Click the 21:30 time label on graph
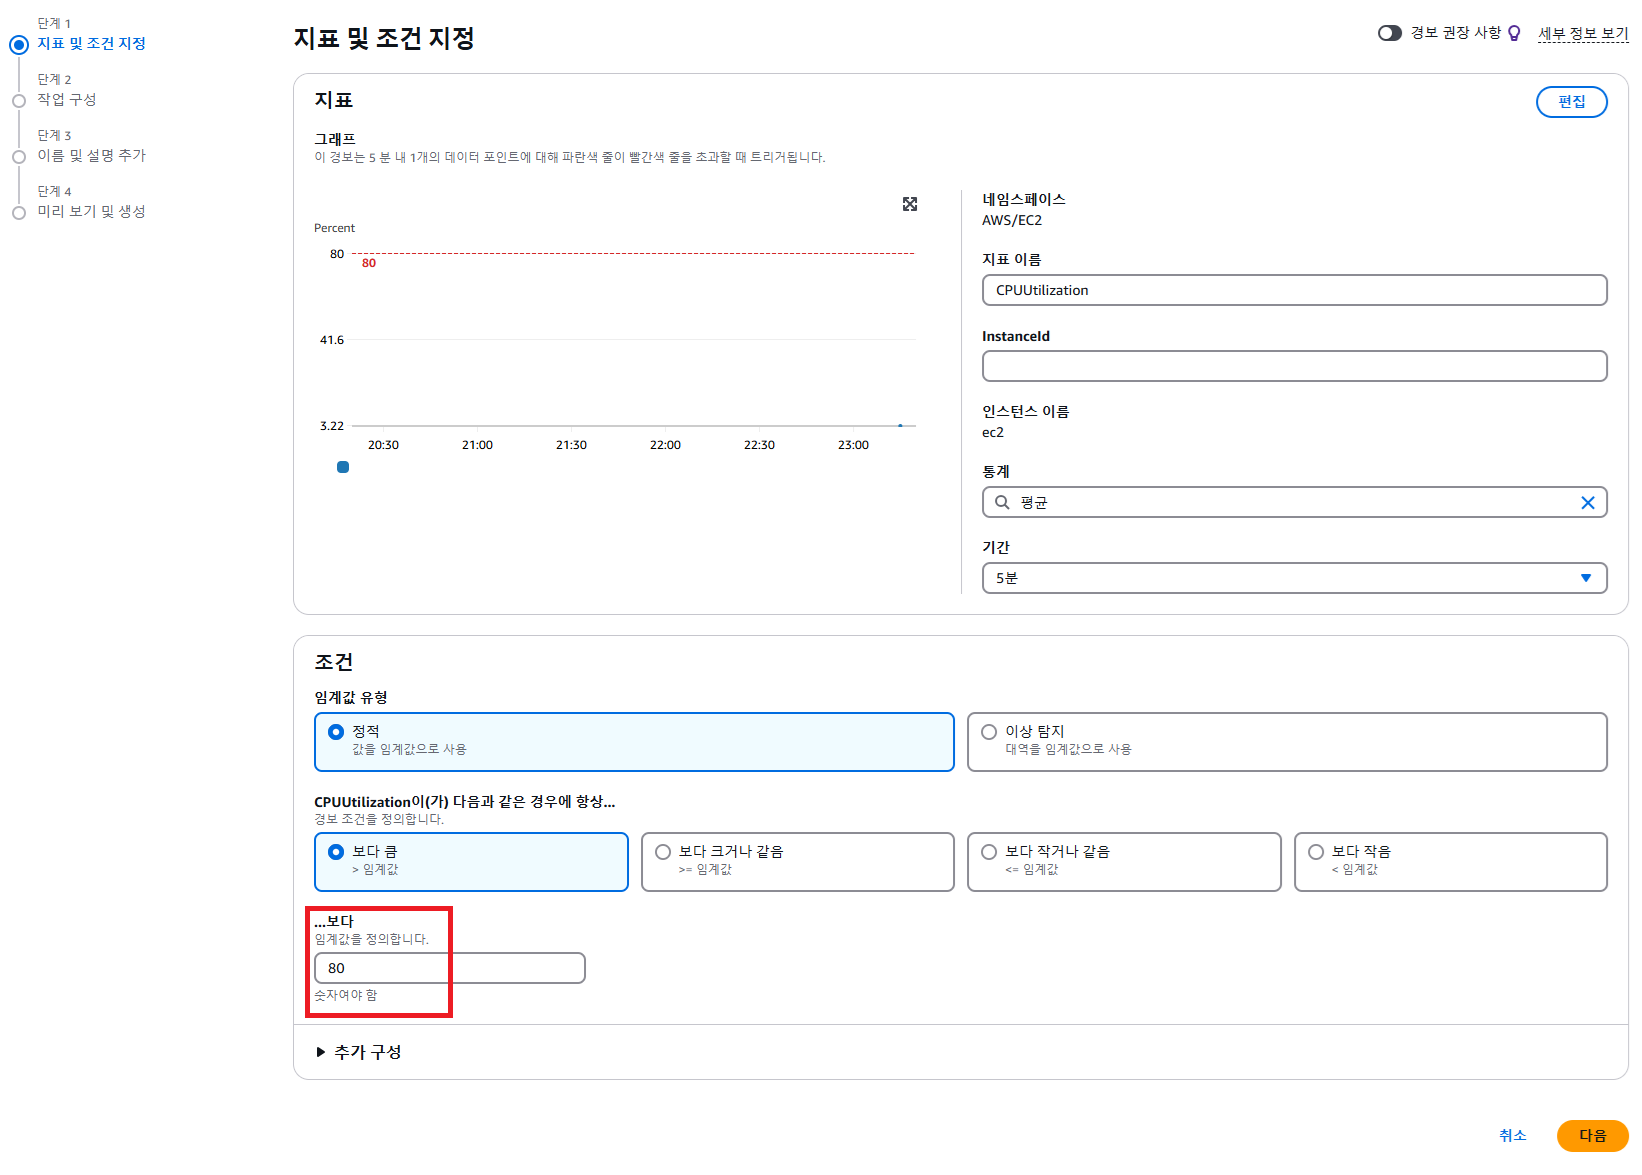The height and width of the screenshot is (1175, 1642). click(x=571, y=445)
